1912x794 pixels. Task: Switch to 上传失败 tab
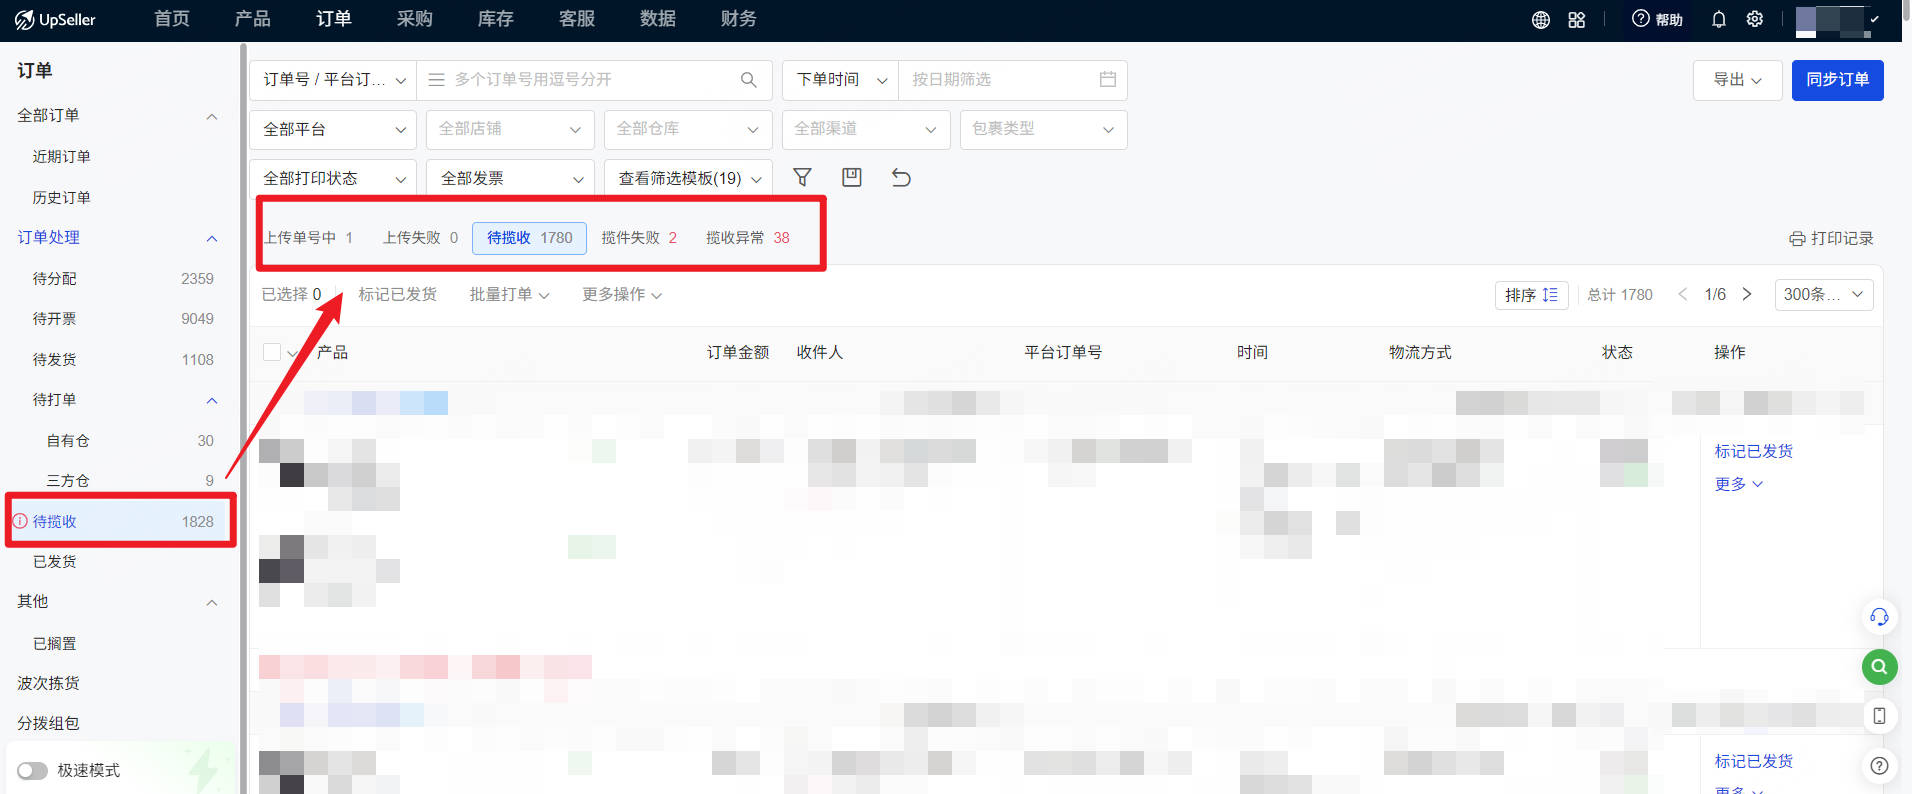pos(420,238)
